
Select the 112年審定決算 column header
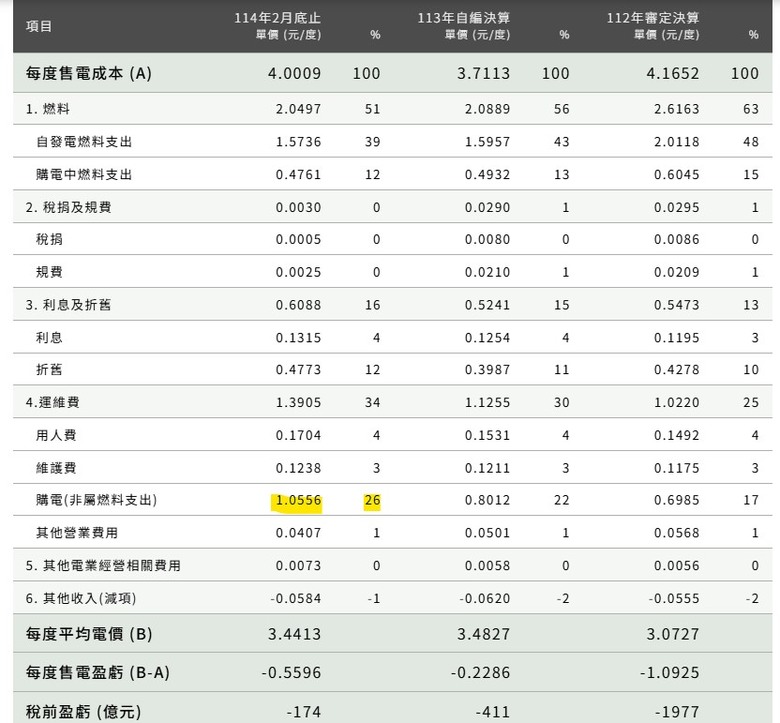click(653, 18)
